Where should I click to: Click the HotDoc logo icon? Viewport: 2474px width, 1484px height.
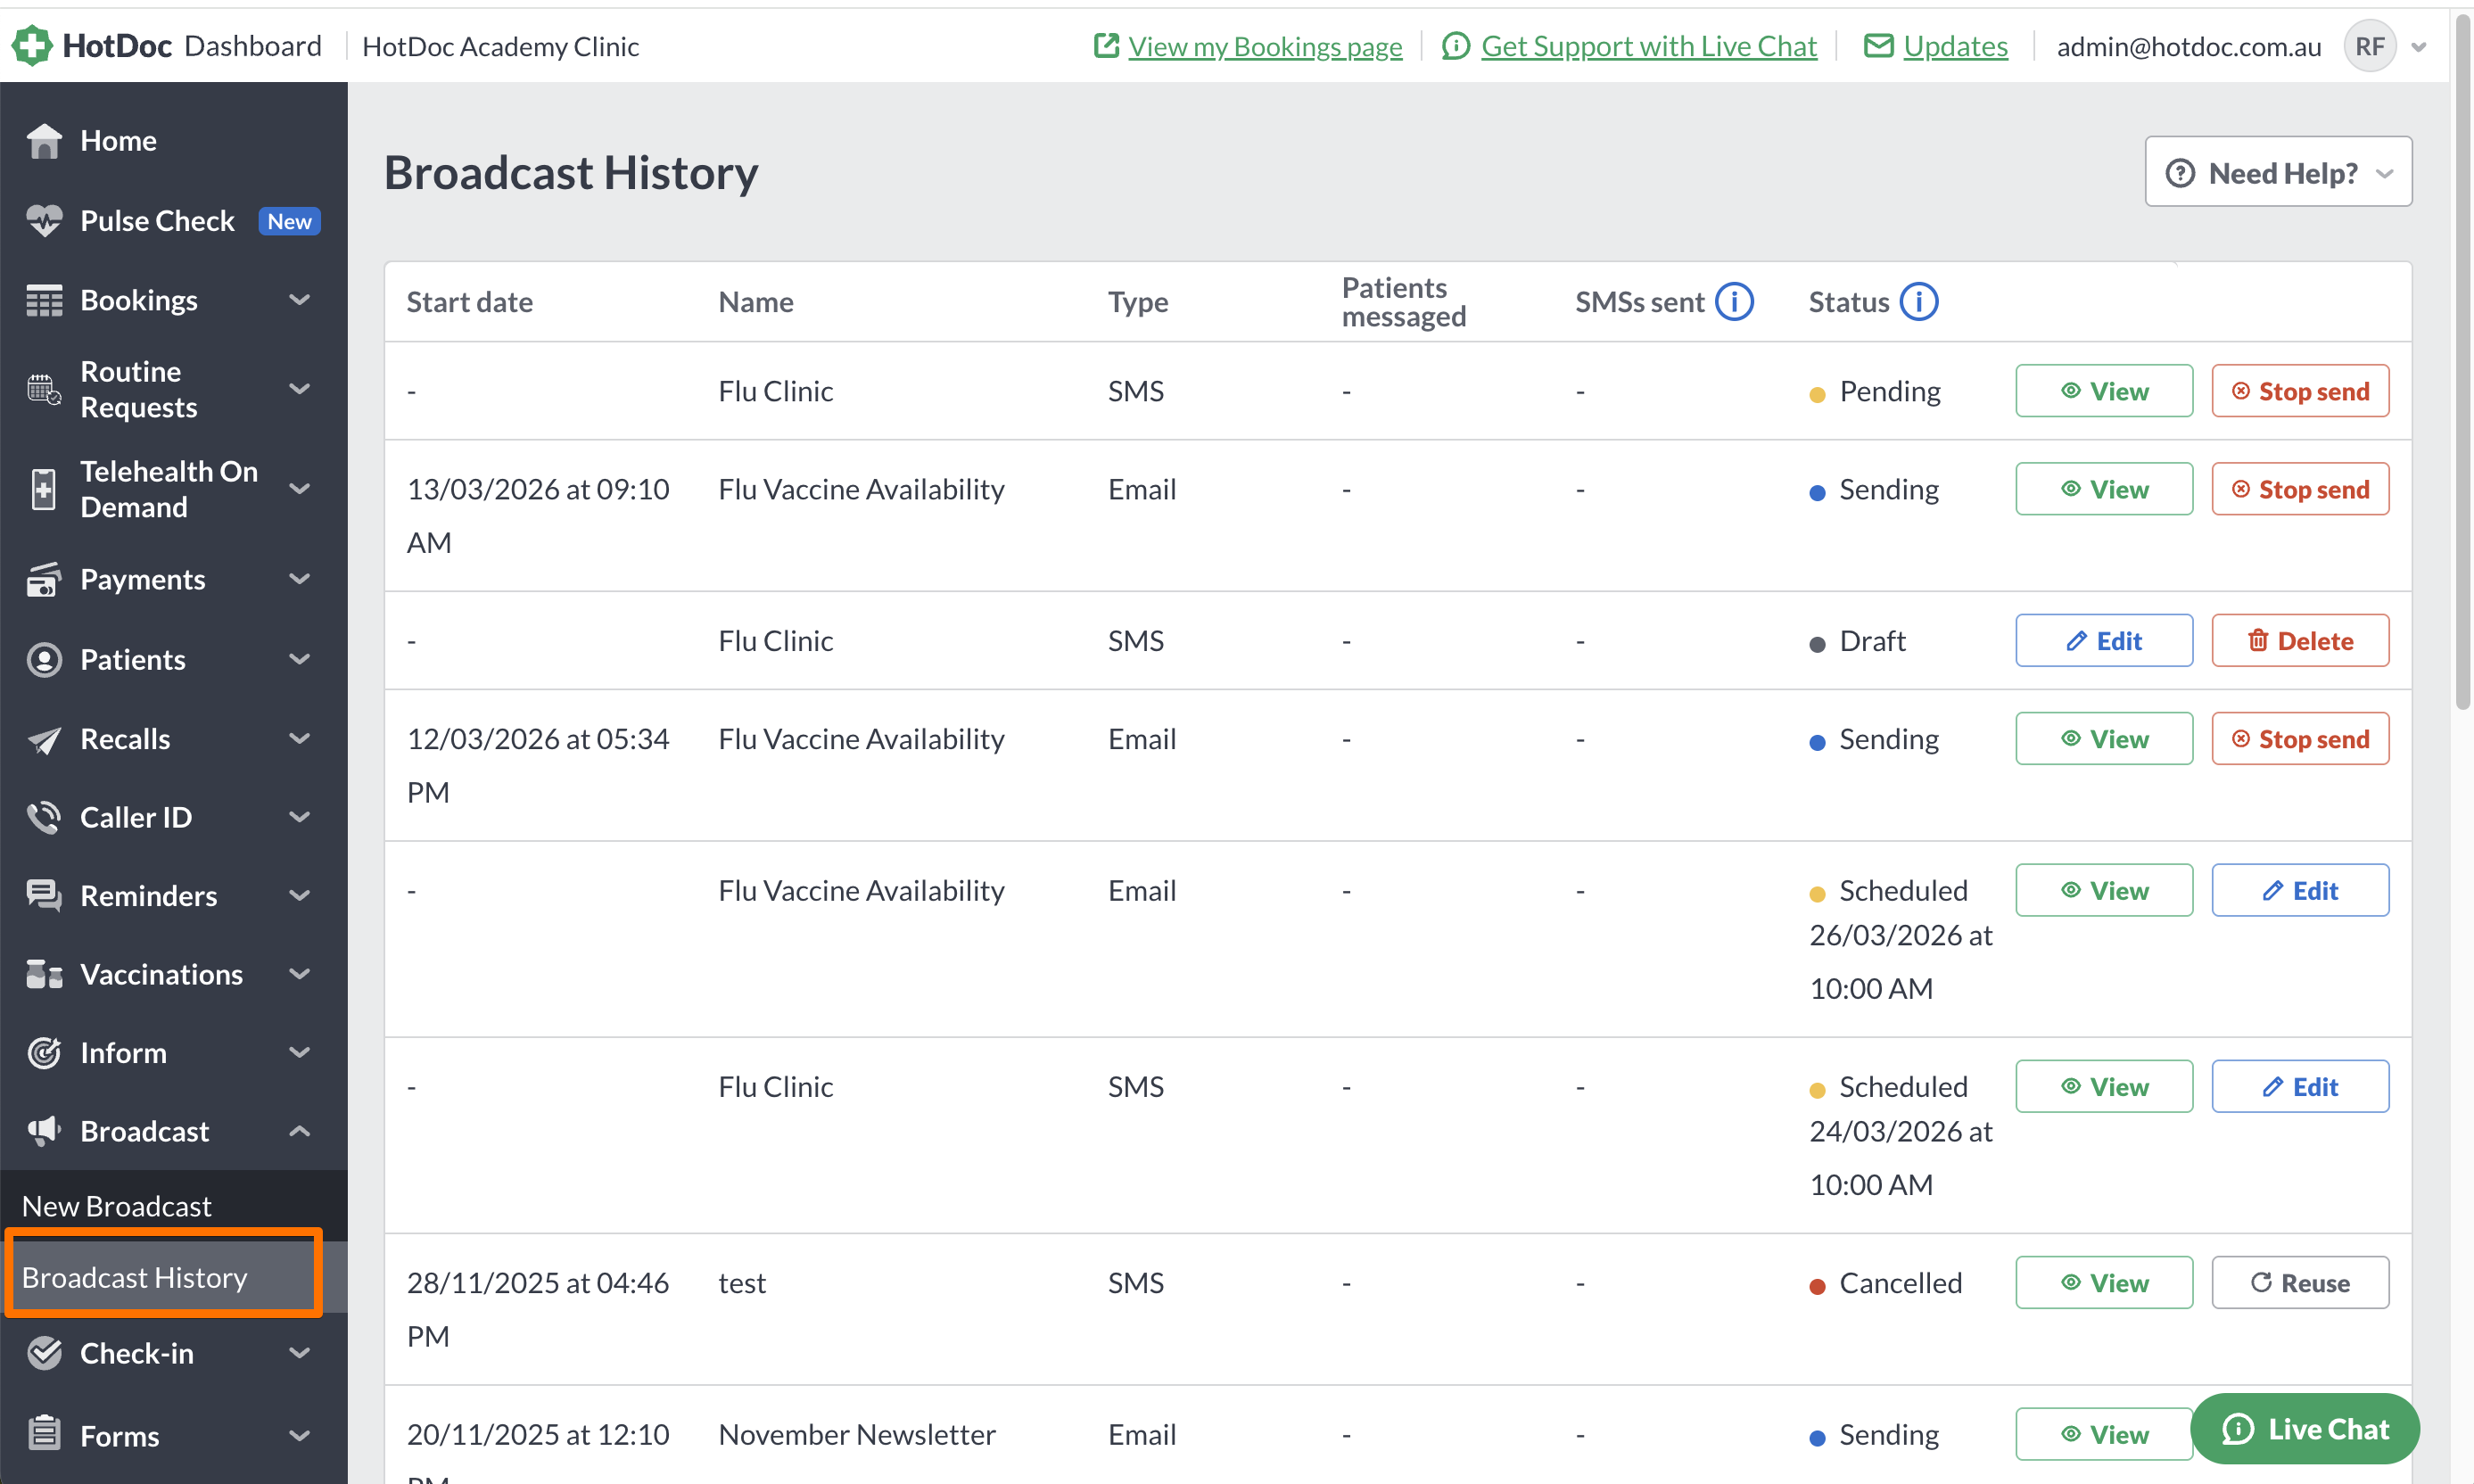31,45
